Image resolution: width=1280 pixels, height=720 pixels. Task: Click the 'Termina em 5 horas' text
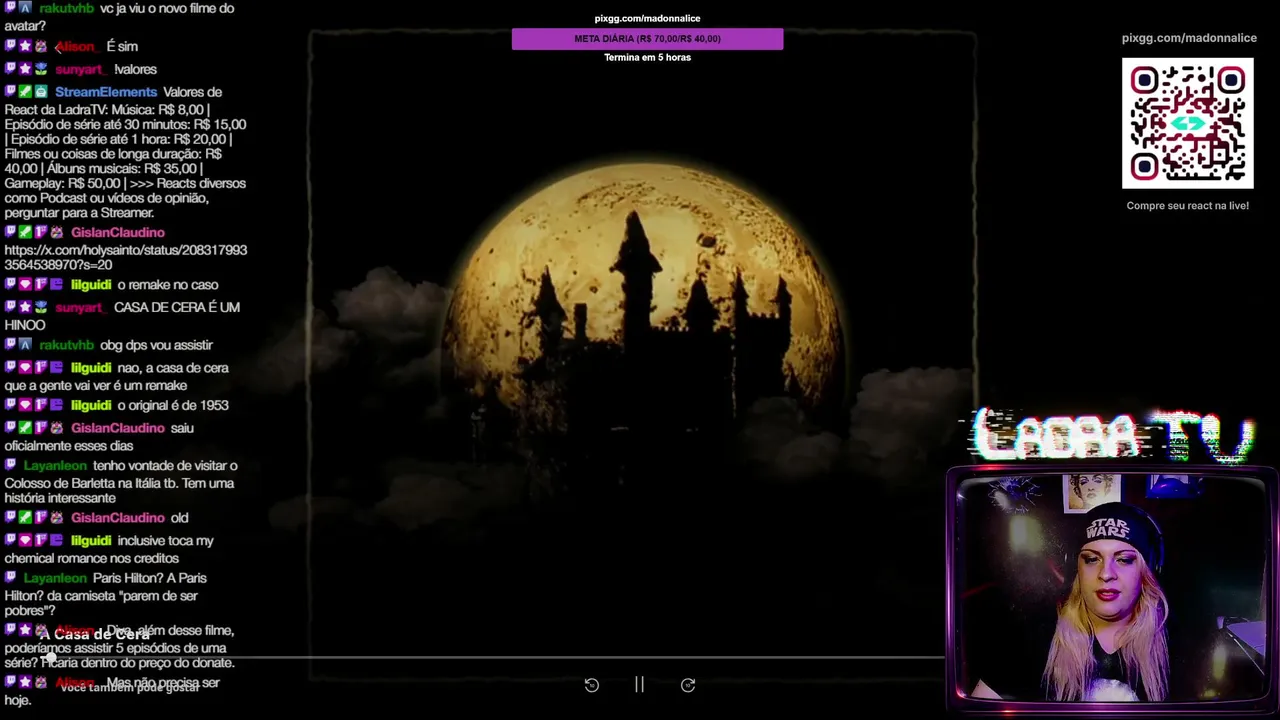(x=647, y=58)
